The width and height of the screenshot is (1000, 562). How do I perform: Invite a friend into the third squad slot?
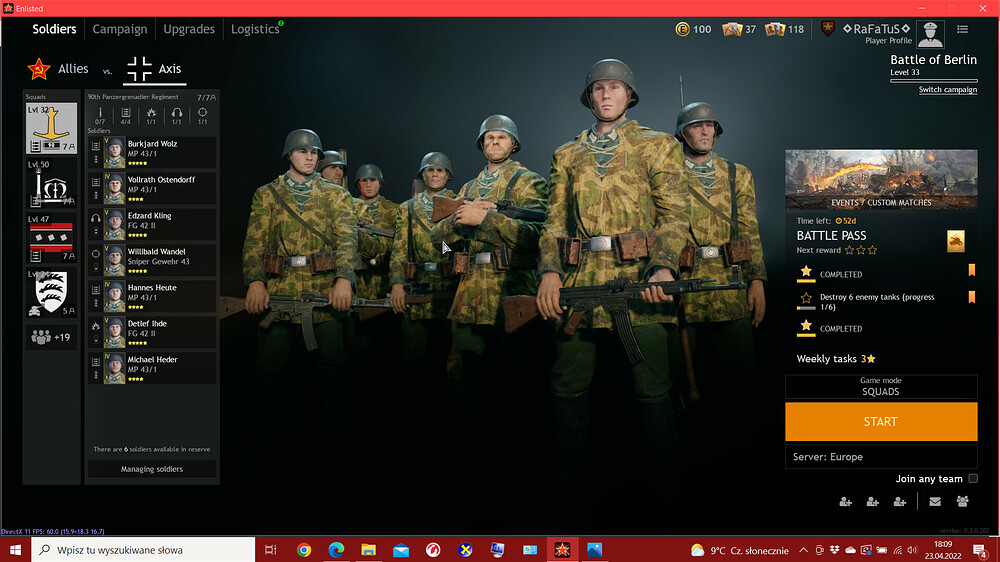pyautogui.click(x=900, y=502)
